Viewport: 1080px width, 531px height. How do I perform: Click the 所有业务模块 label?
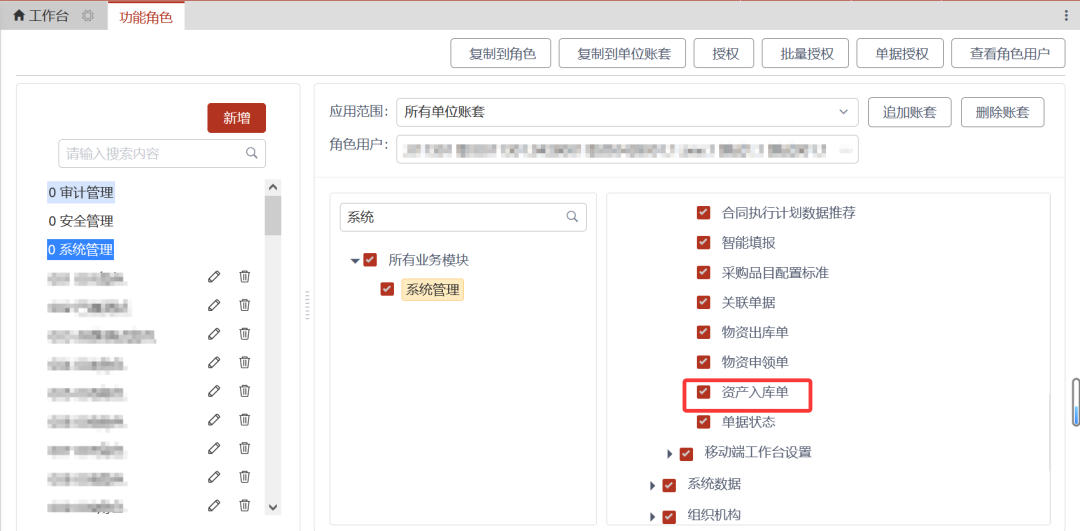pyautogui.click(x=428, y=260)
